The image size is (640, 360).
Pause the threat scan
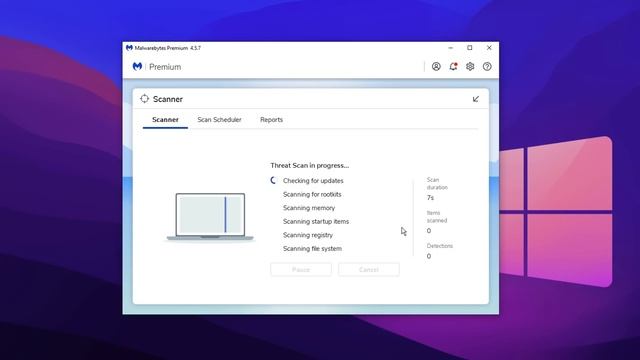[x=301, y=270]
